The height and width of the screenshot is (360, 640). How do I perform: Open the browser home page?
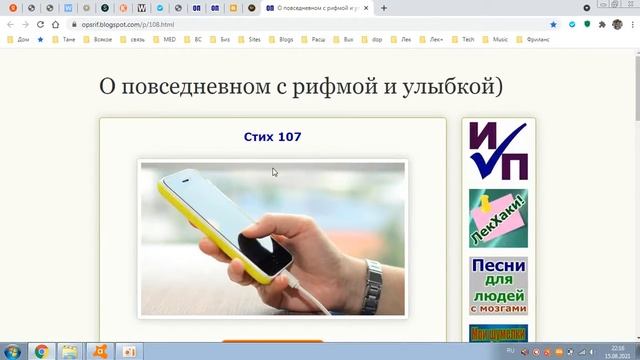coord(56,24)
